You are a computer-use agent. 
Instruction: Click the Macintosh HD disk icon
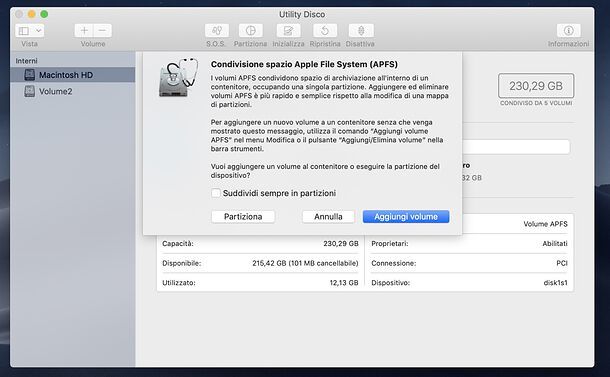30,75
